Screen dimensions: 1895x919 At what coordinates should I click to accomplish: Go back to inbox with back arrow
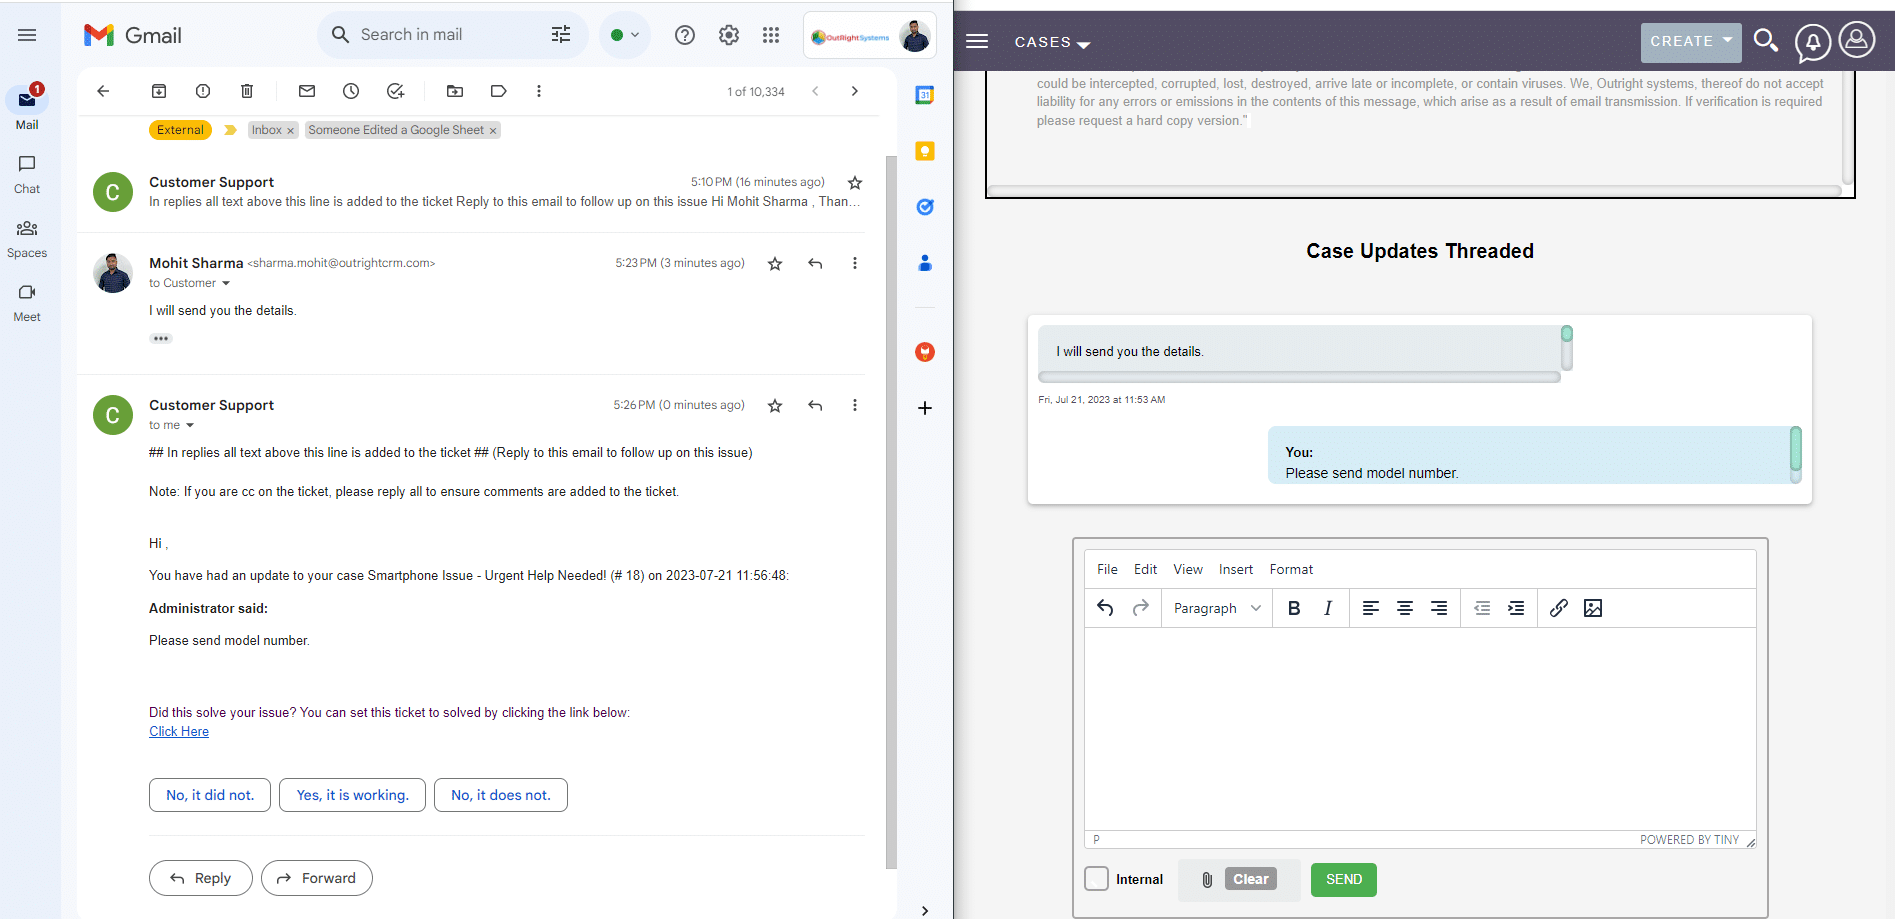103,91
